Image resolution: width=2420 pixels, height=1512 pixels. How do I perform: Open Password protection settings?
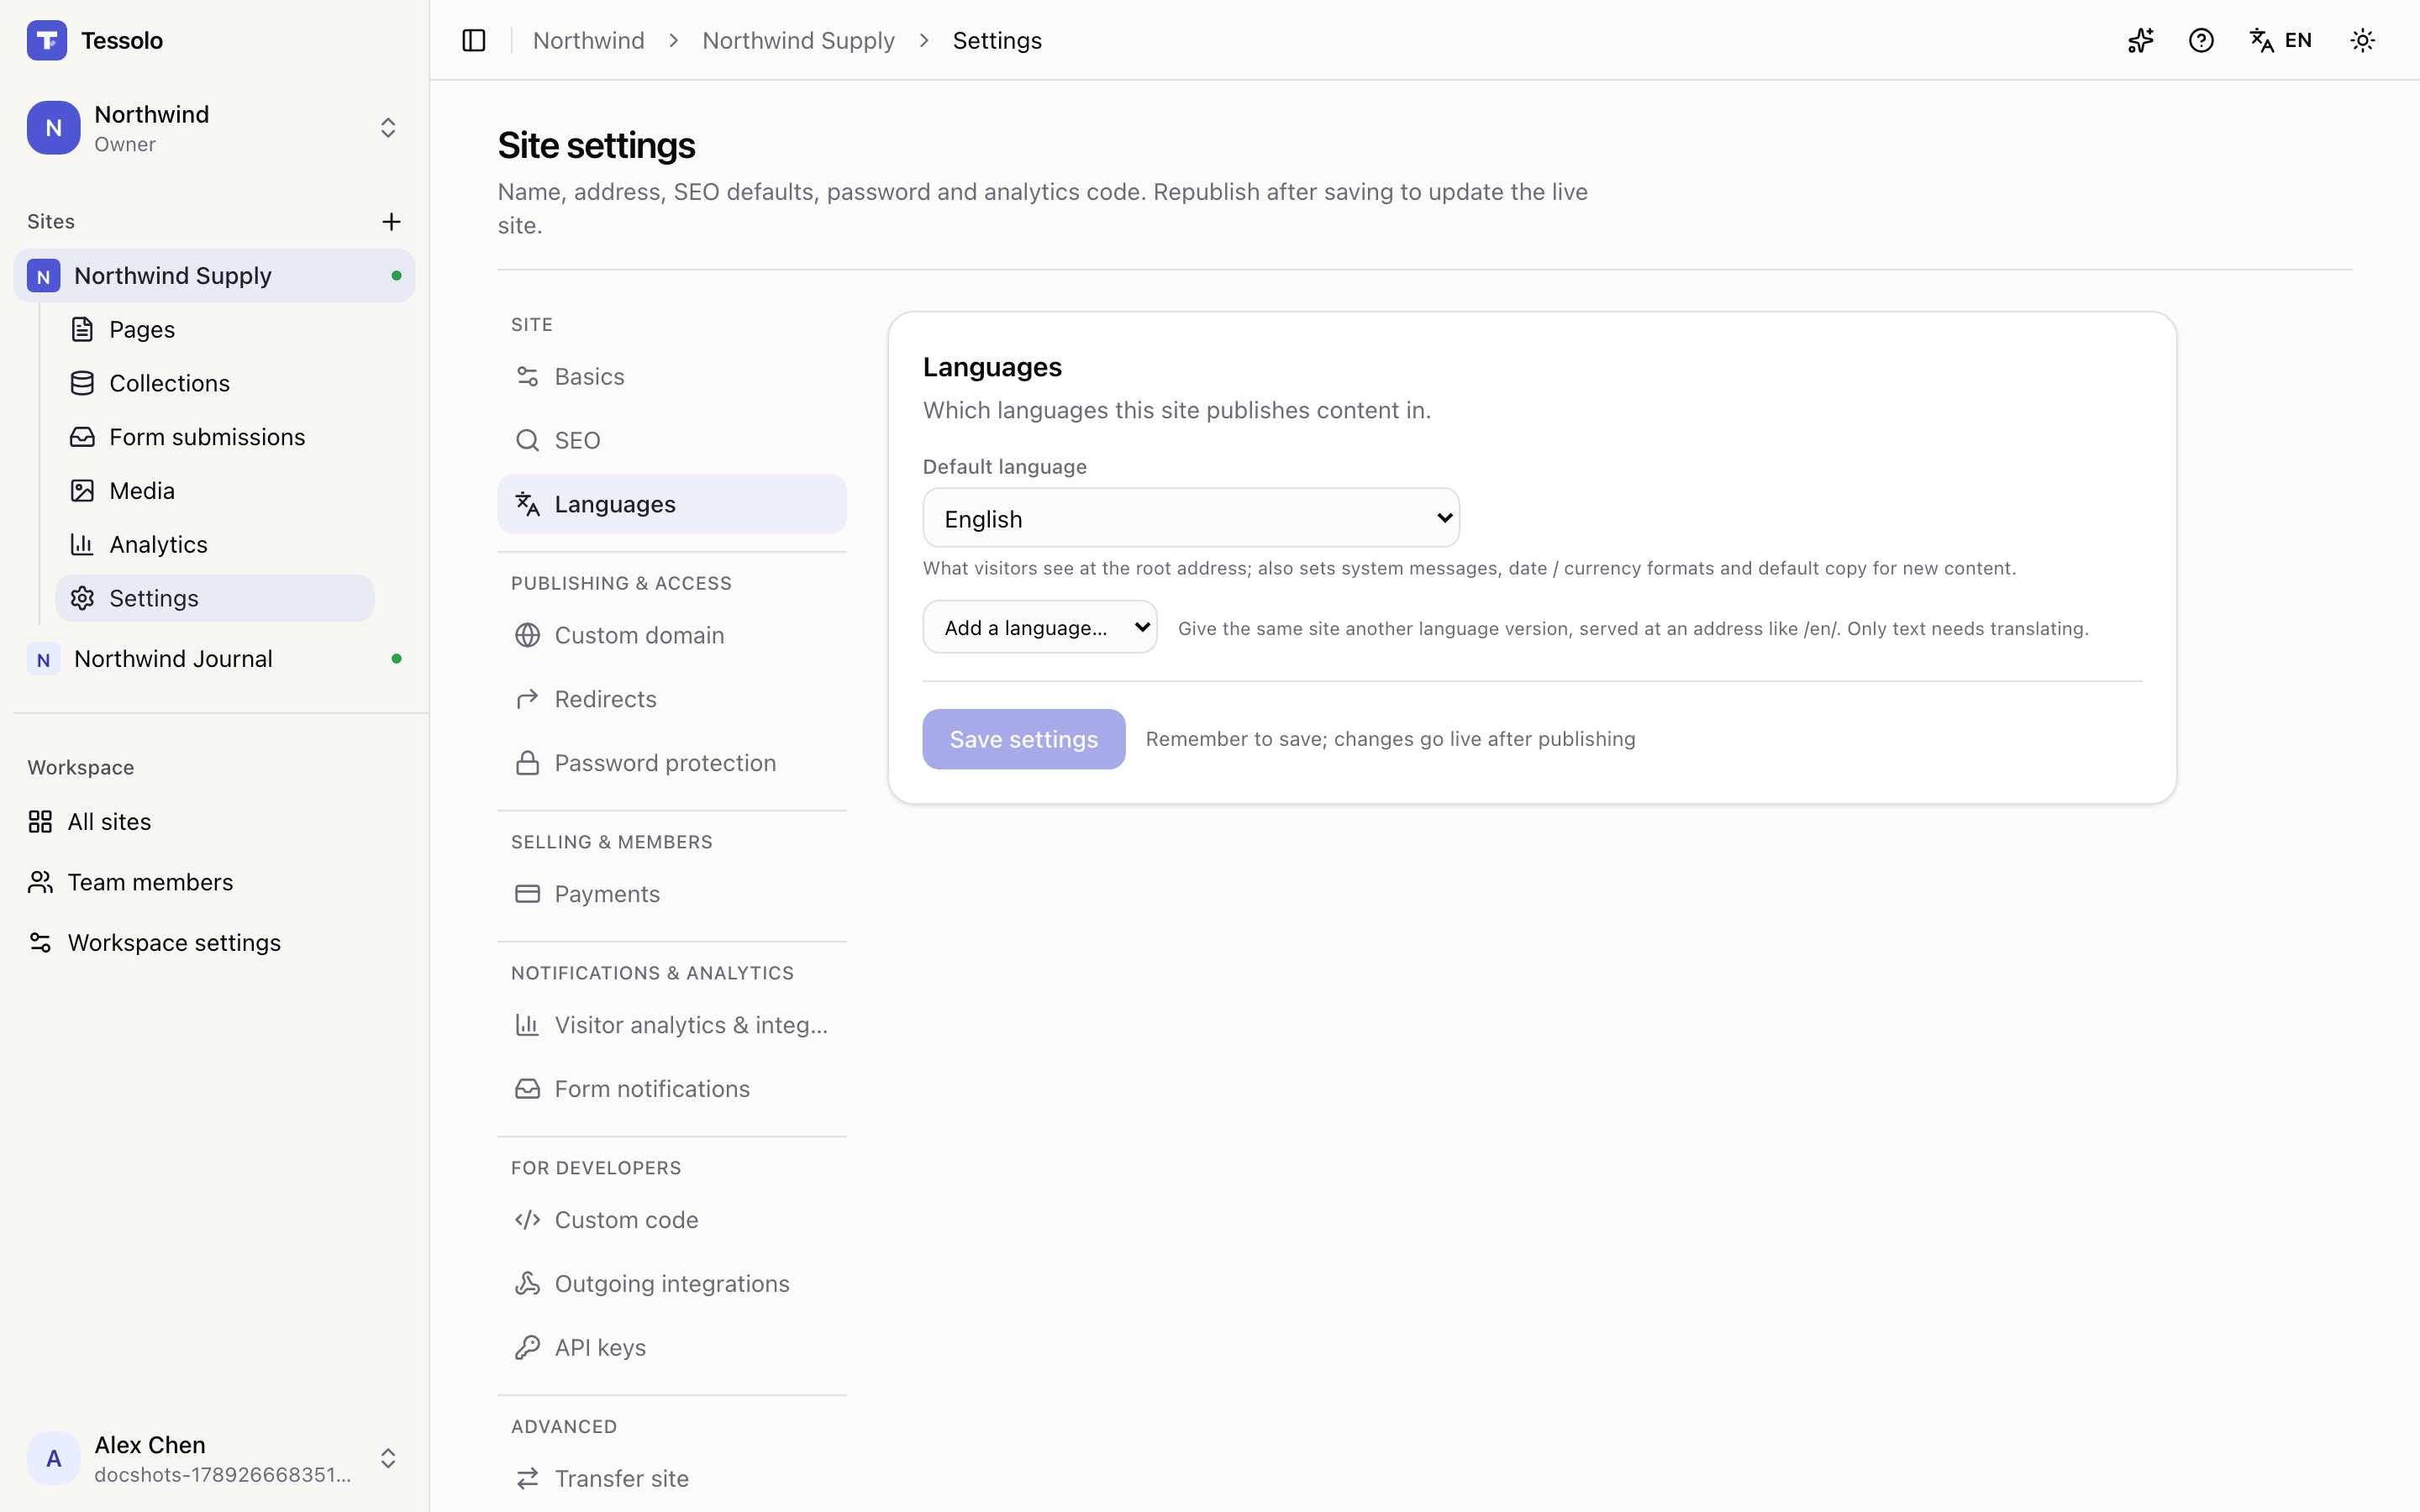tap(672, 763)
